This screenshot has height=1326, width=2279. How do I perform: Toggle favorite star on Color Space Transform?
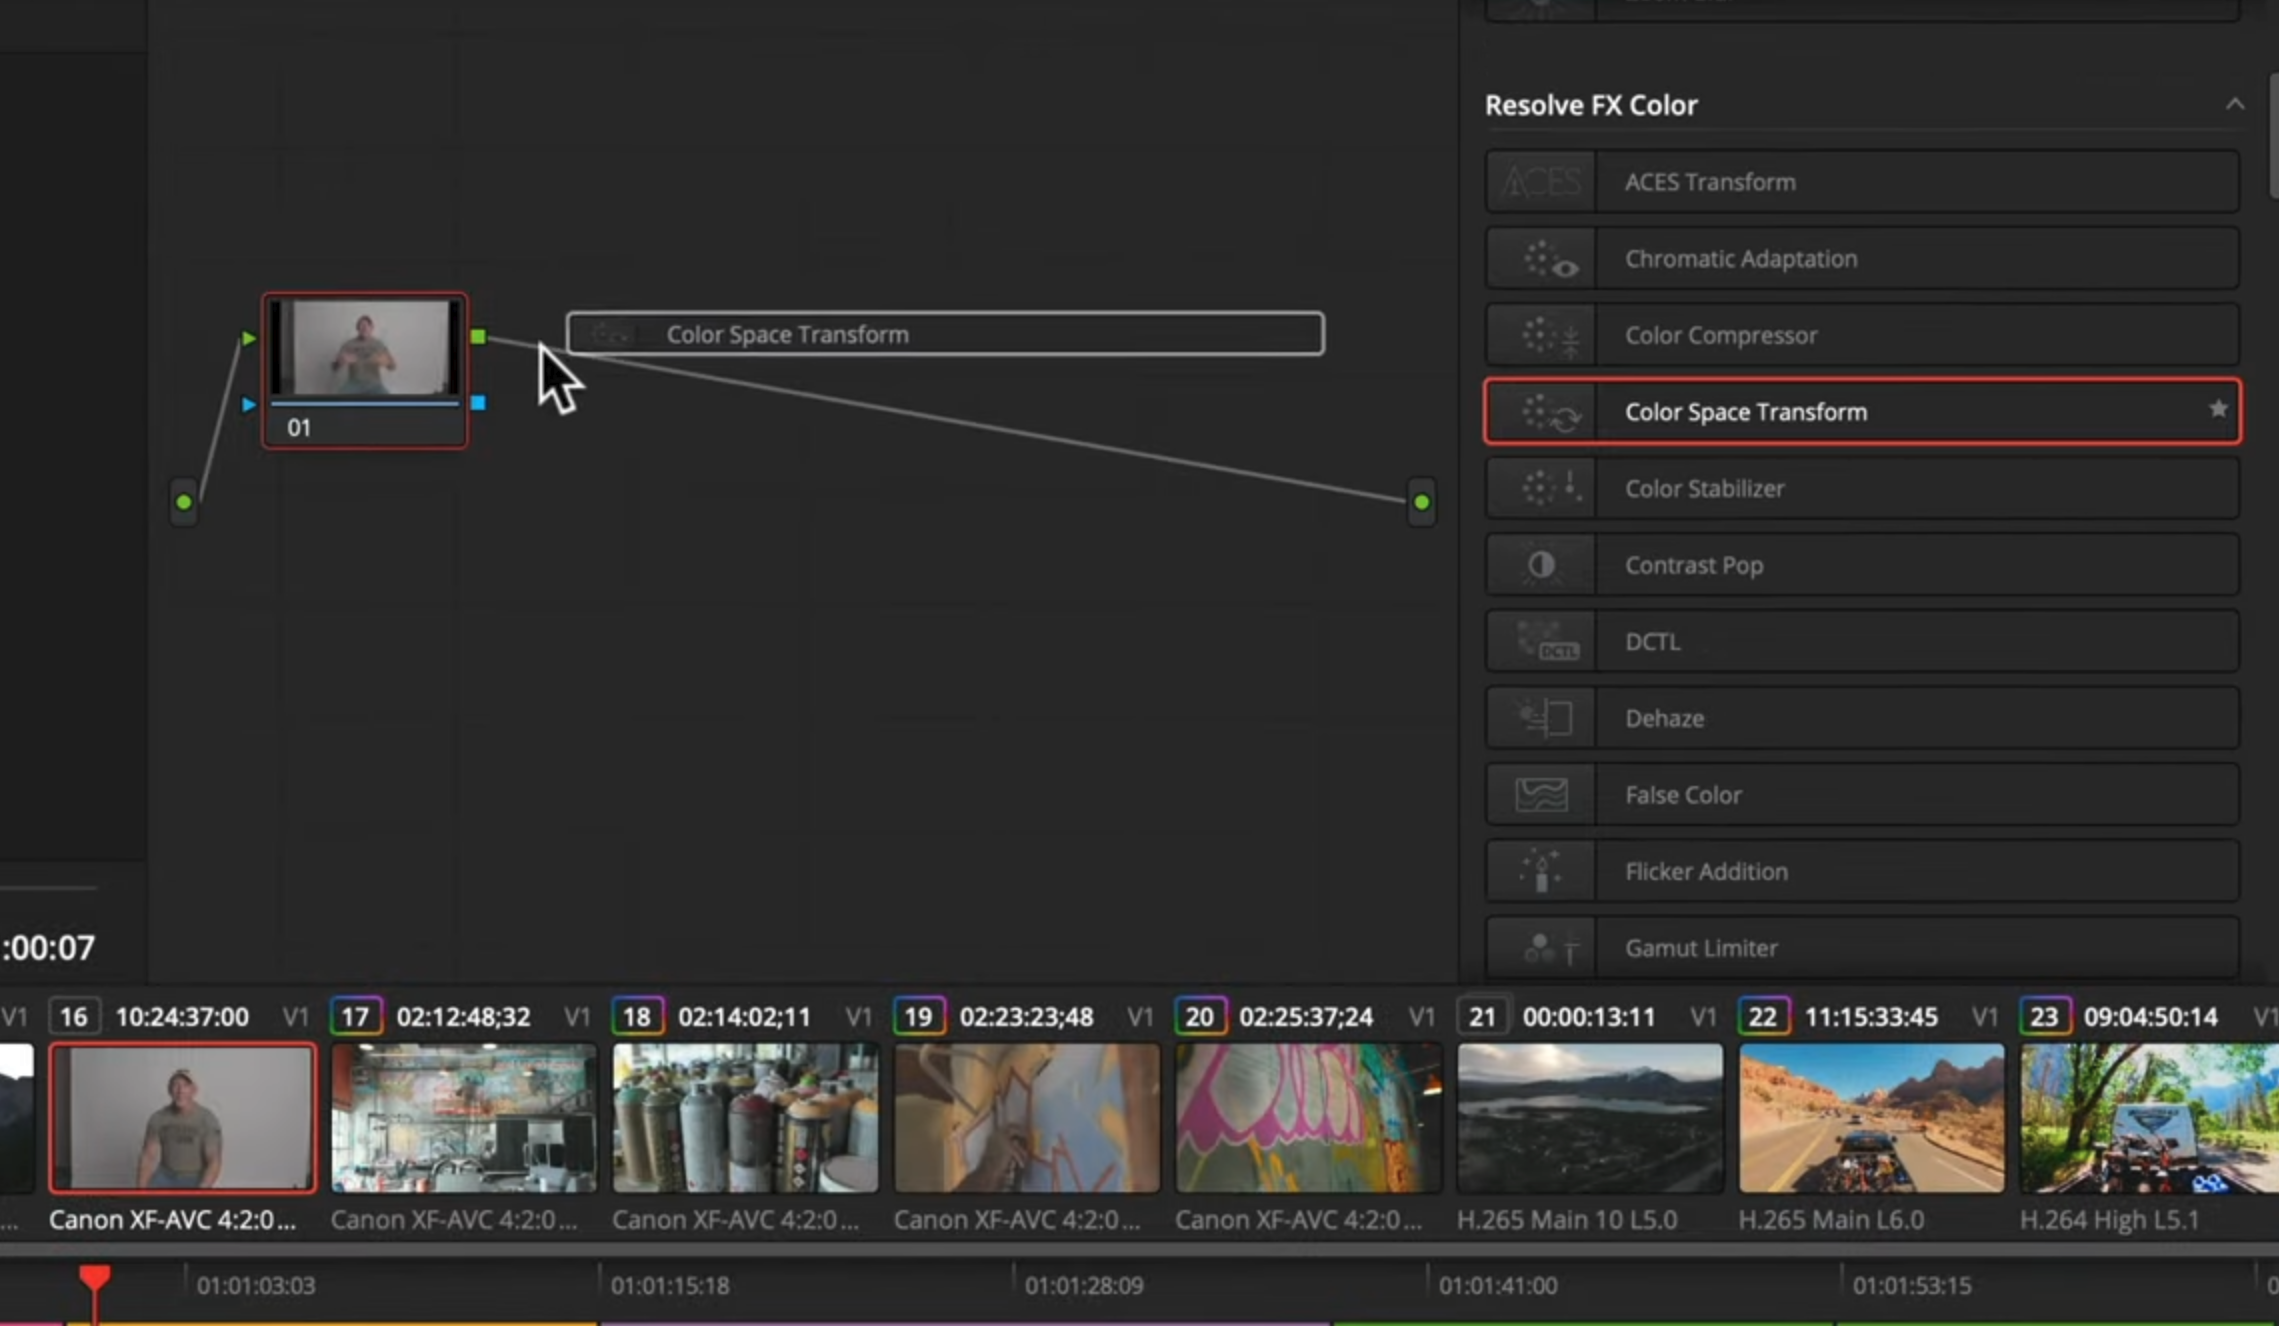pyautogui.click(x=2217, y=410)
